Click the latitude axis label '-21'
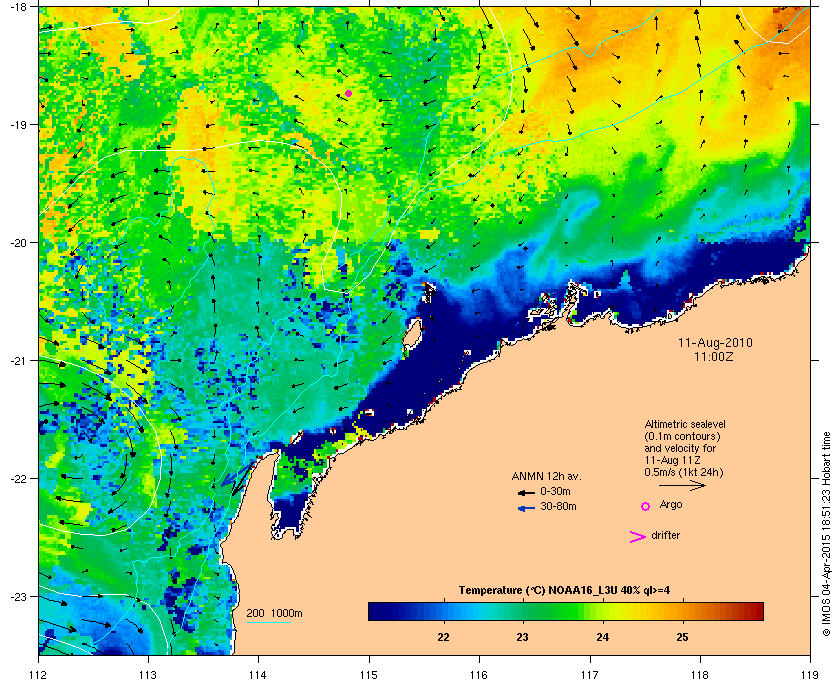Image resolution: width=840 pixels, height=680 pixels. [x=18, y=361]
